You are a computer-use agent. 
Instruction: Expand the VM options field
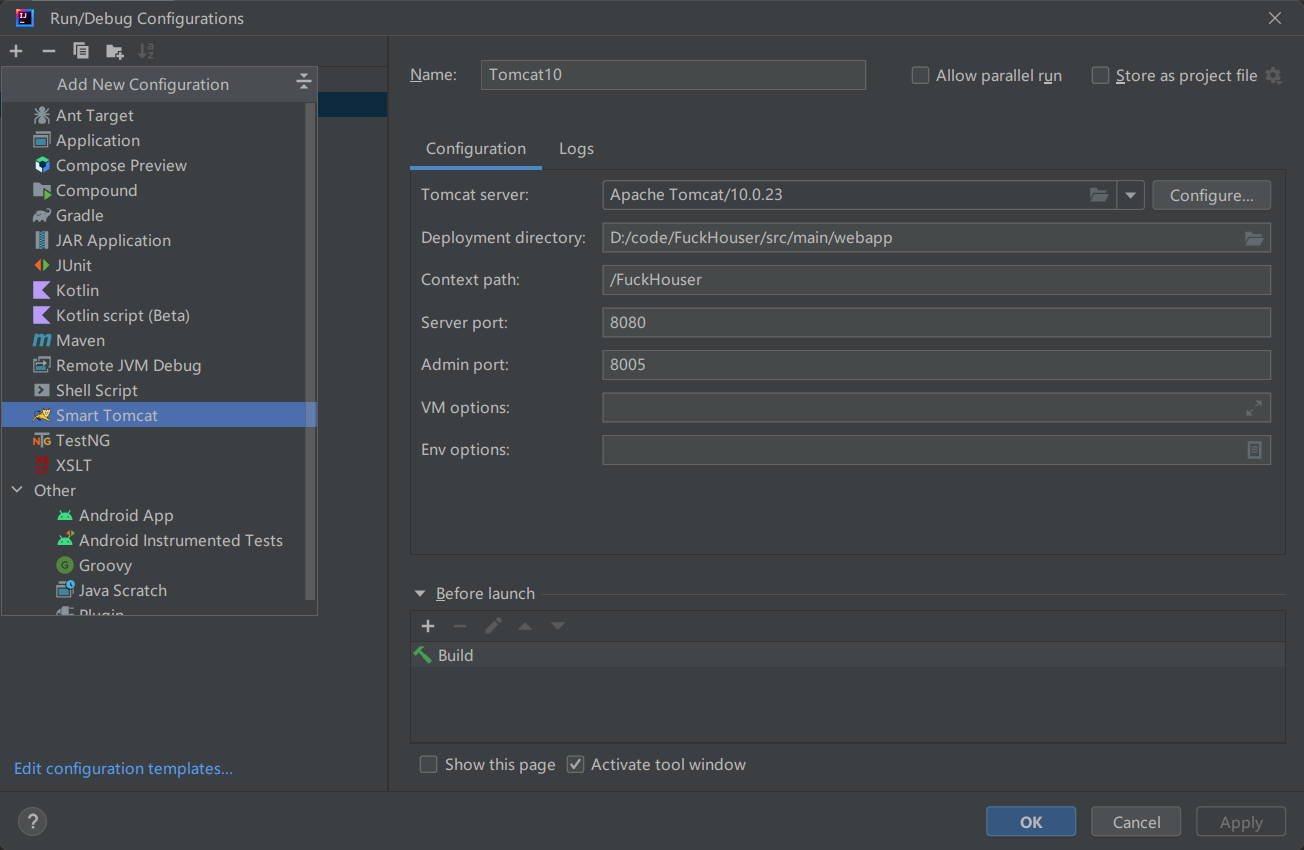click(1254, 408)
